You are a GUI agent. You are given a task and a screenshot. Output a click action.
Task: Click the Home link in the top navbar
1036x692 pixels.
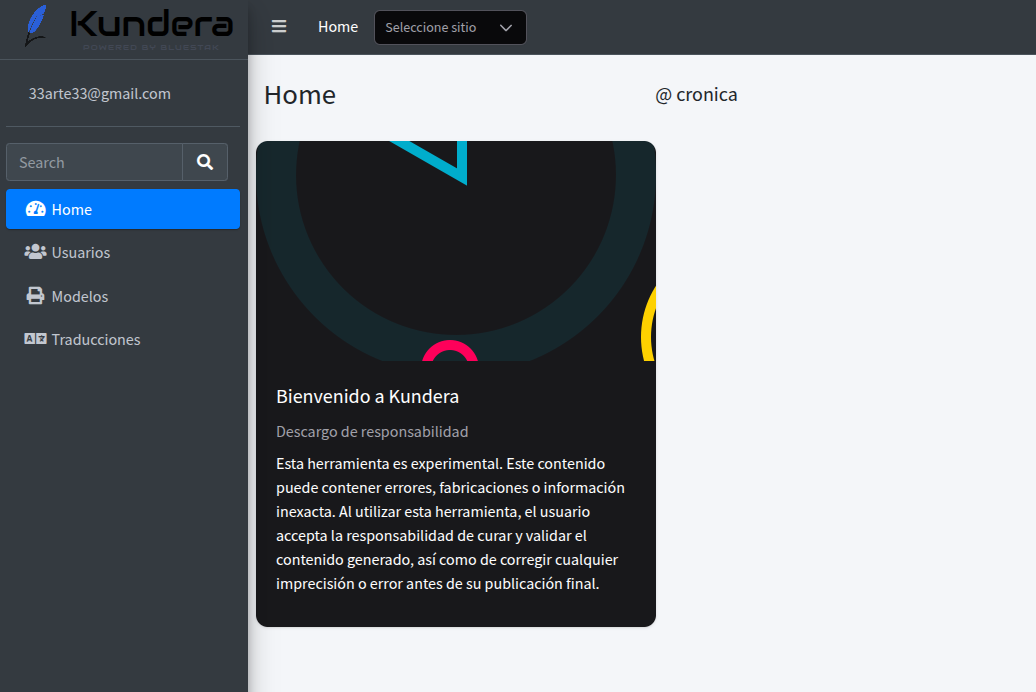point(338,27)
